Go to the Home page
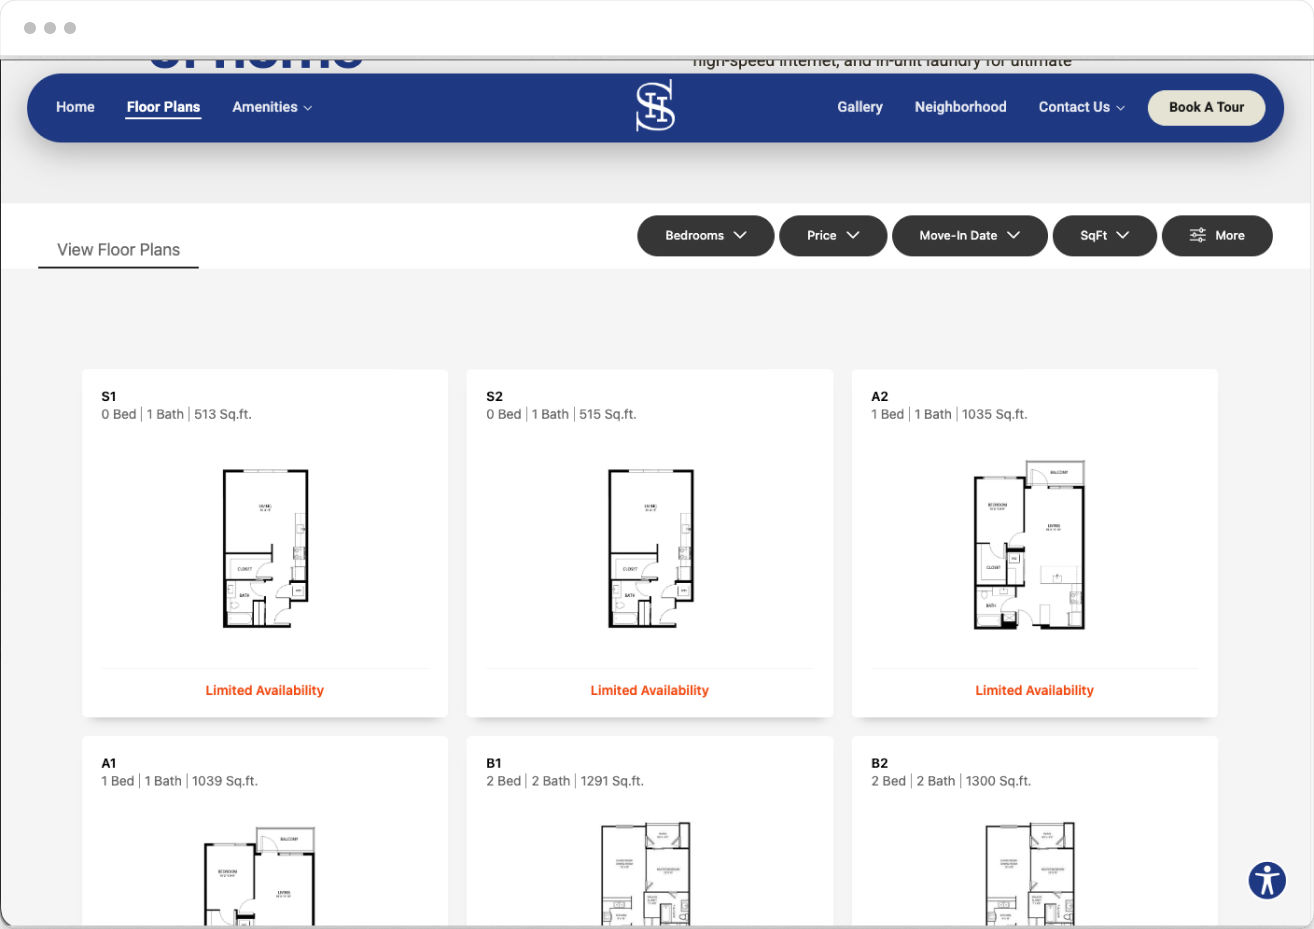The image size is (1314, 929). pyautogui.click(x=75, y=107)
